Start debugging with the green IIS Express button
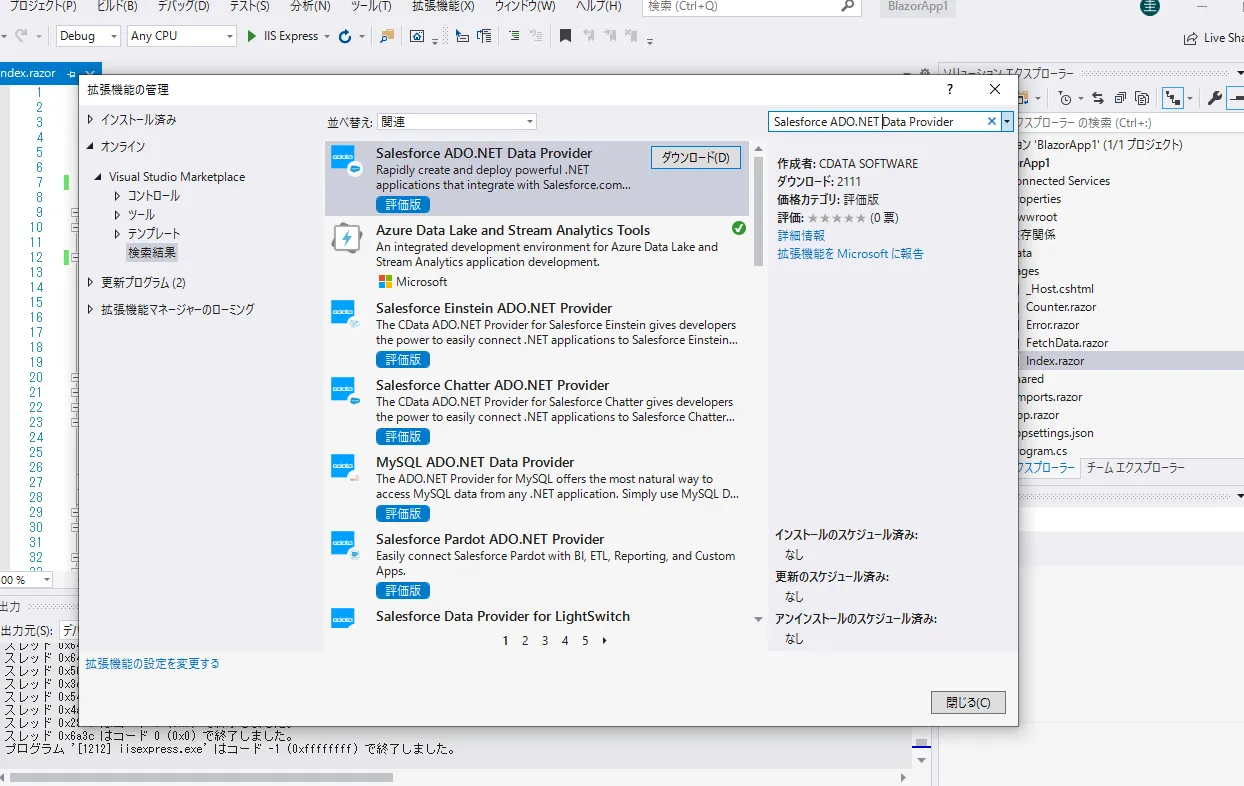Image resolution: width=1244 pixels, height=786 pixels. [x=252, y=35]
